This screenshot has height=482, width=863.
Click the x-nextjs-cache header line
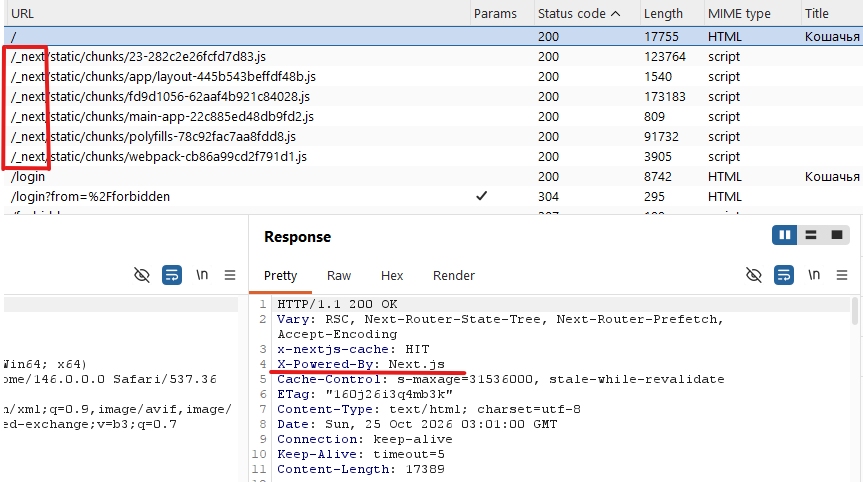(x=353, y=349)
